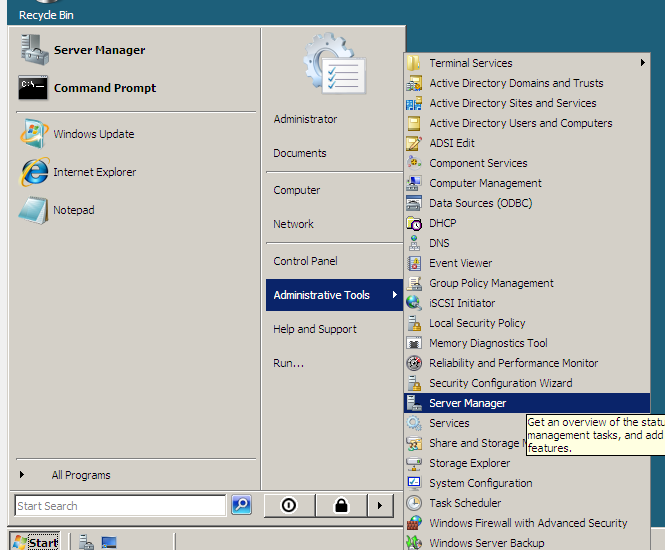The image size is (665, 550).
Task: Click the Start button on taskbar
Action: 35,542
